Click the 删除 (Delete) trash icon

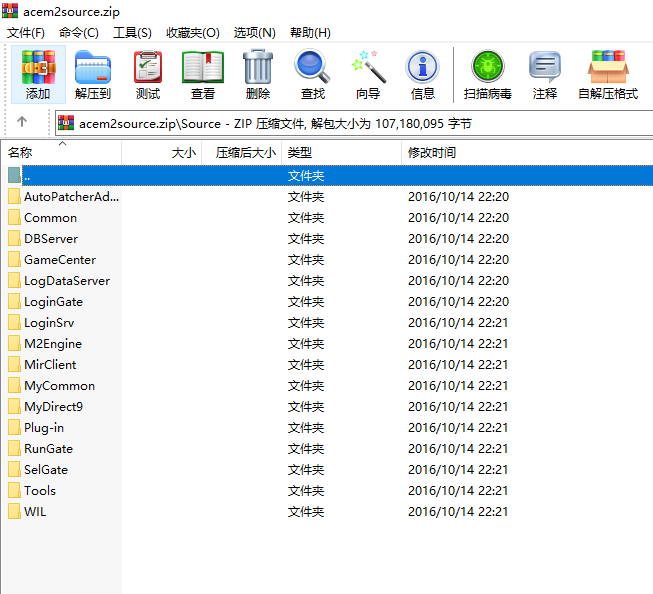coord(257,74)
